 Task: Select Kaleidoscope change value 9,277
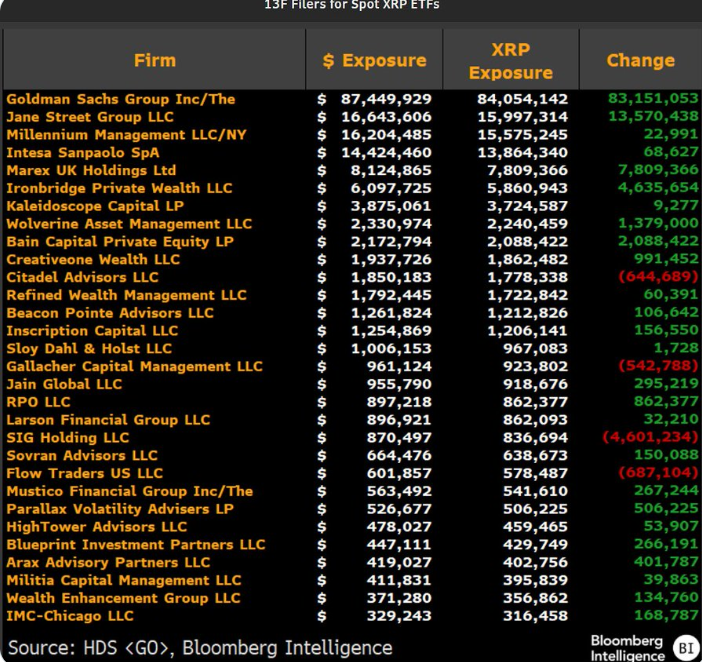coord(677,205)
